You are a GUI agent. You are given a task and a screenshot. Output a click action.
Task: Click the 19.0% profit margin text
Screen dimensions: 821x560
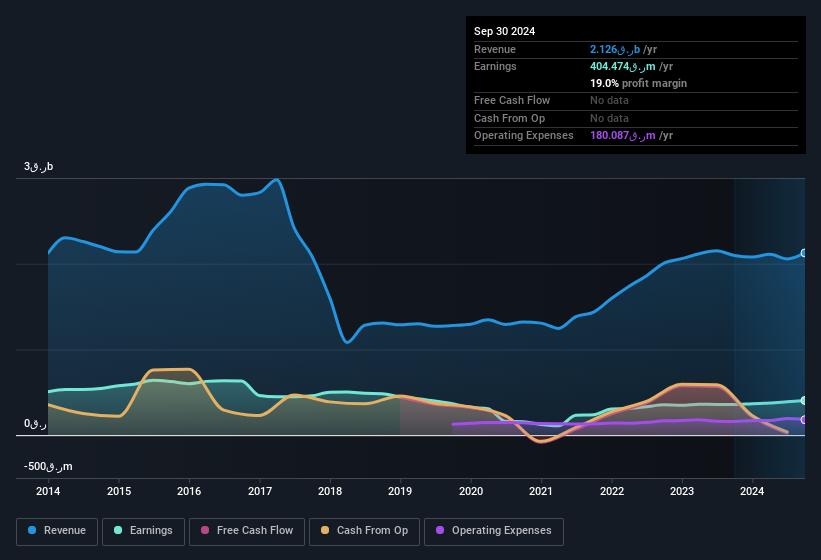click(638, 83)
